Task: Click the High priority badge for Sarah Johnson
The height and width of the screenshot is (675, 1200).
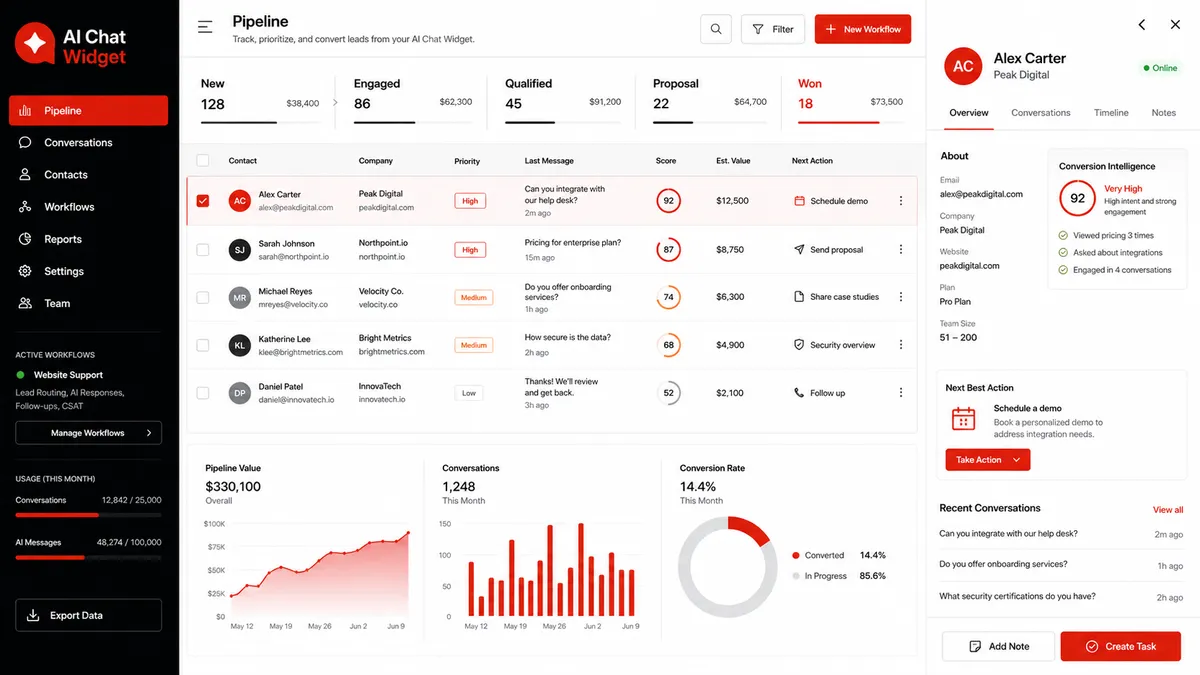Action: [470, 250]
